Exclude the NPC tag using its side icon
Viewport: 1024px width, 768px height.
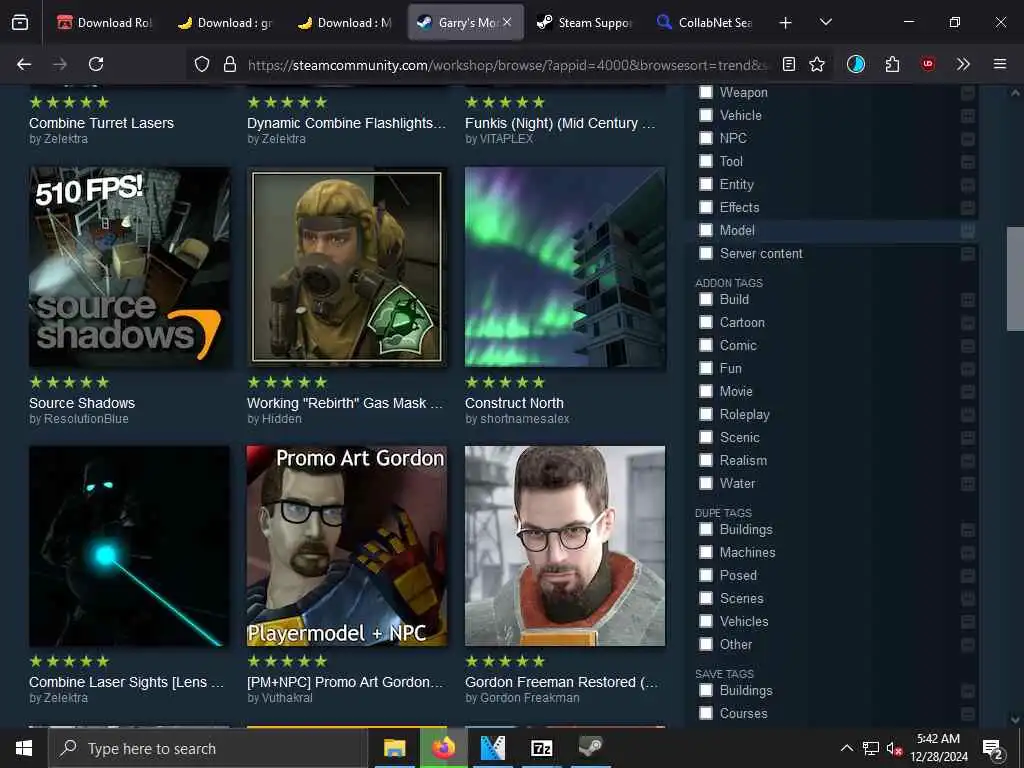click(x=968, y=138)
